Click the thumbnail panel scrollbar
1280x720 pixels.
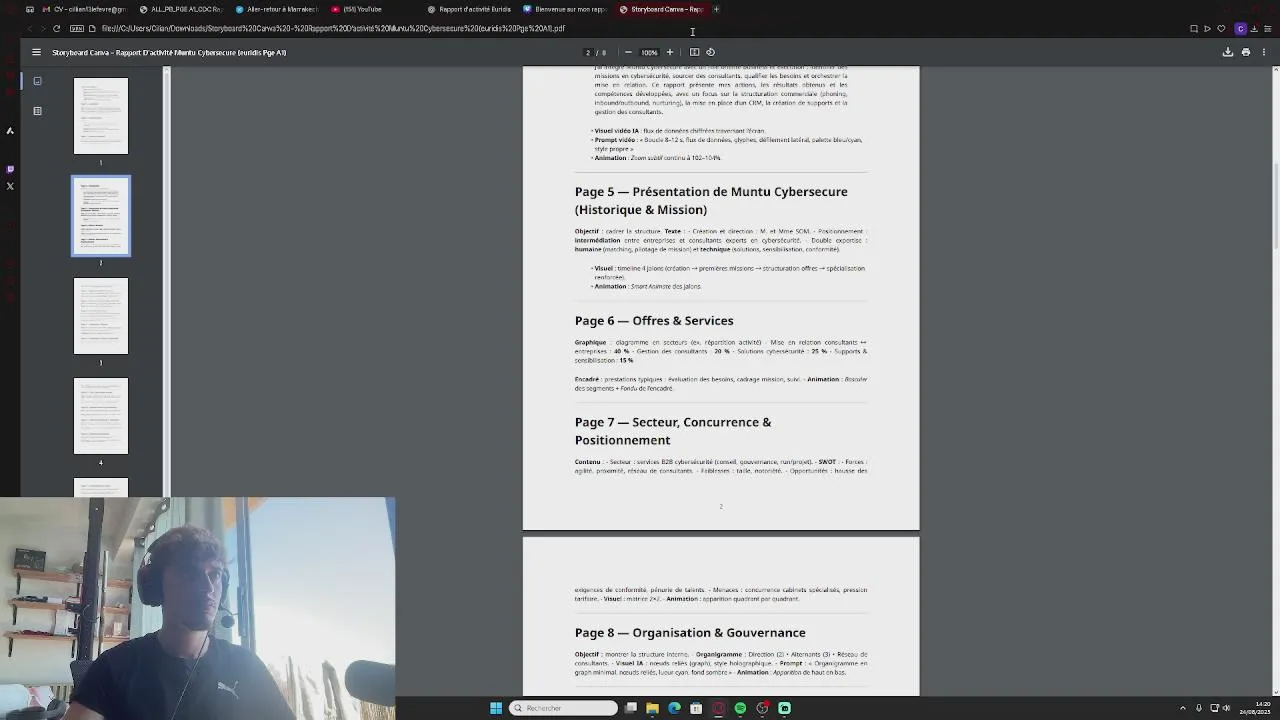167,282
